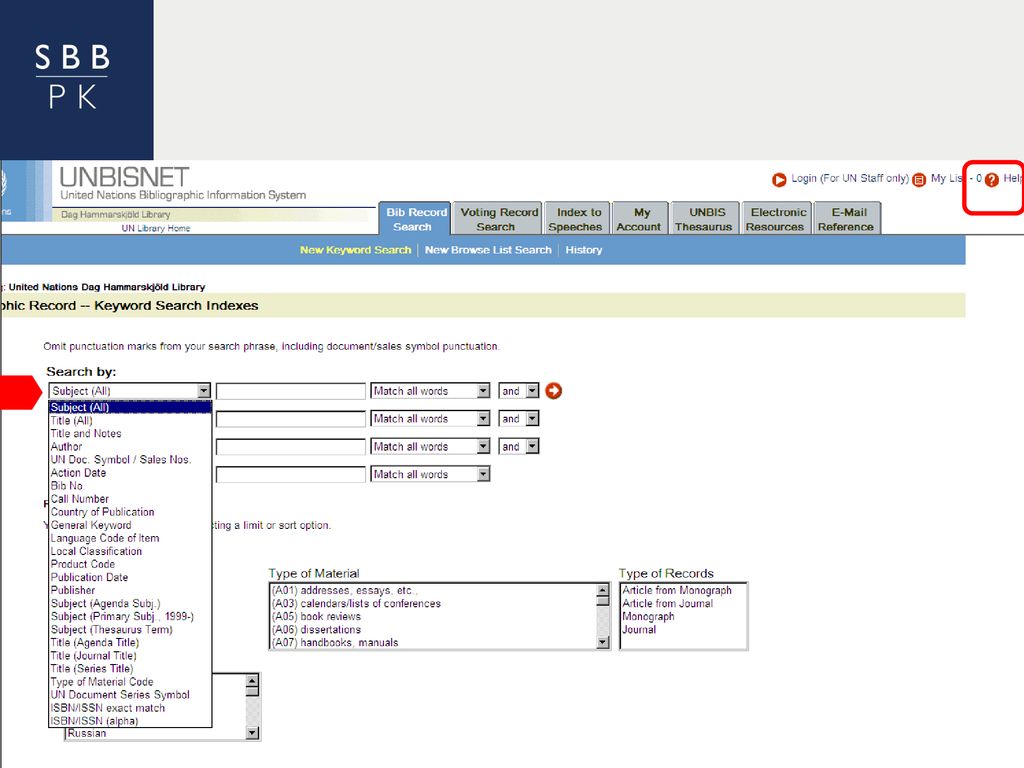Viewport: 1024px width, 768px height.
Task: Click up arrow of the language list scrollbar
Action: [x=252, y=681]
